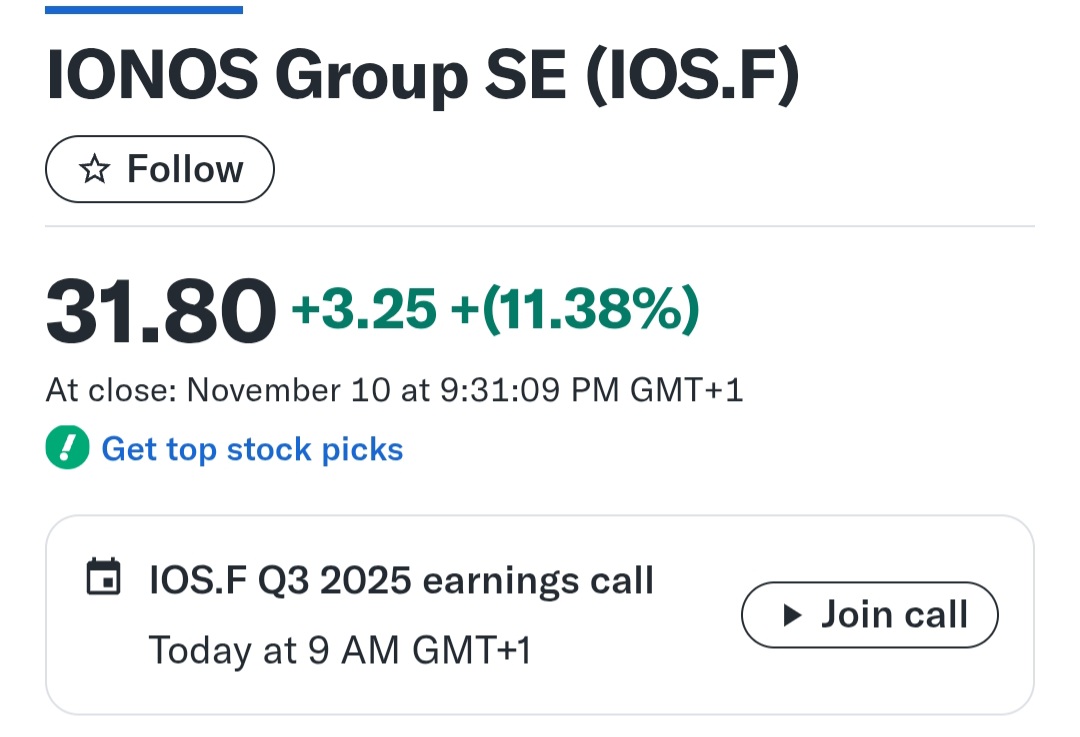Image resolution: width=1080 pixels, height=737 pixels.
Task: Click the play triangle in Join call
Action: [x=793, y=615]
